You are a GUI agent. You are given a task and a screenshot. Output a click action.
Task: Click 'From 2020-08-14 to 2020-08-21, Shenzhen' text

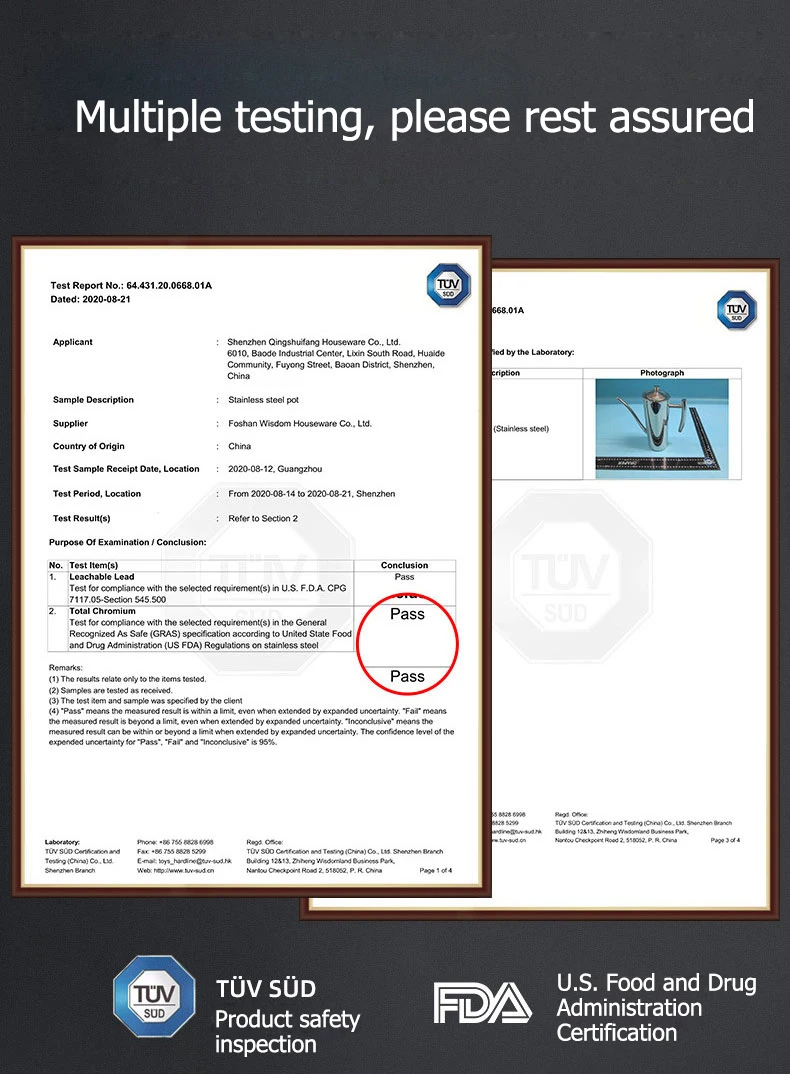click(x=311, y=494)
